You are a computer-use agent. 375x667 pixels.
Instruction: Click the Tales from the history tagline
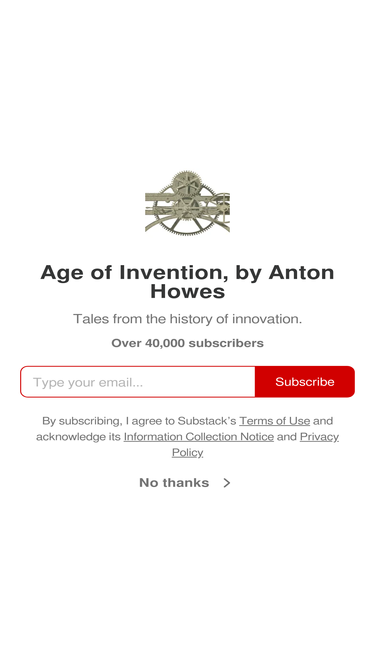(x=188, y=319)
